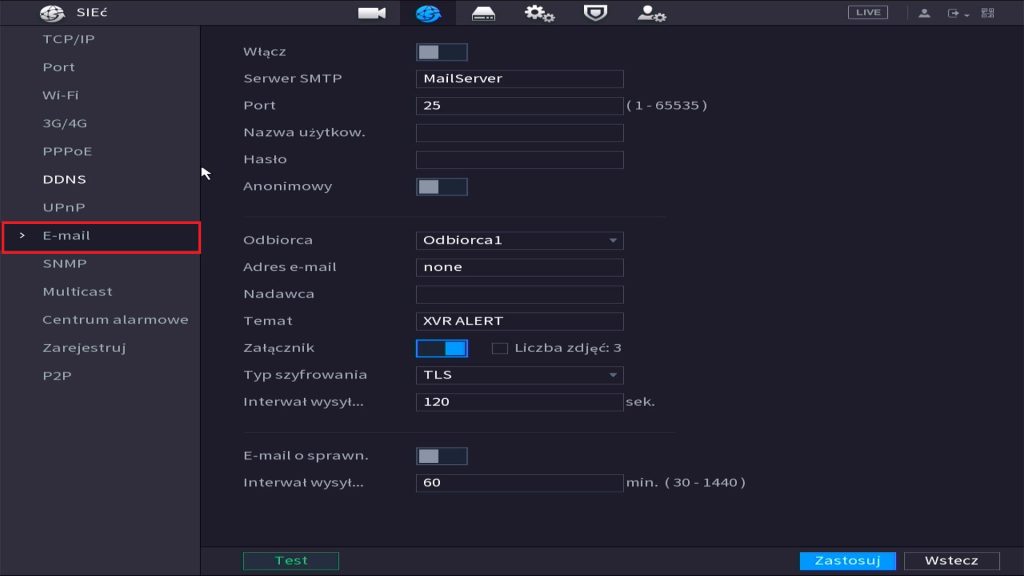Check the Liczba zdjęć checkbox

click(500, 348)
